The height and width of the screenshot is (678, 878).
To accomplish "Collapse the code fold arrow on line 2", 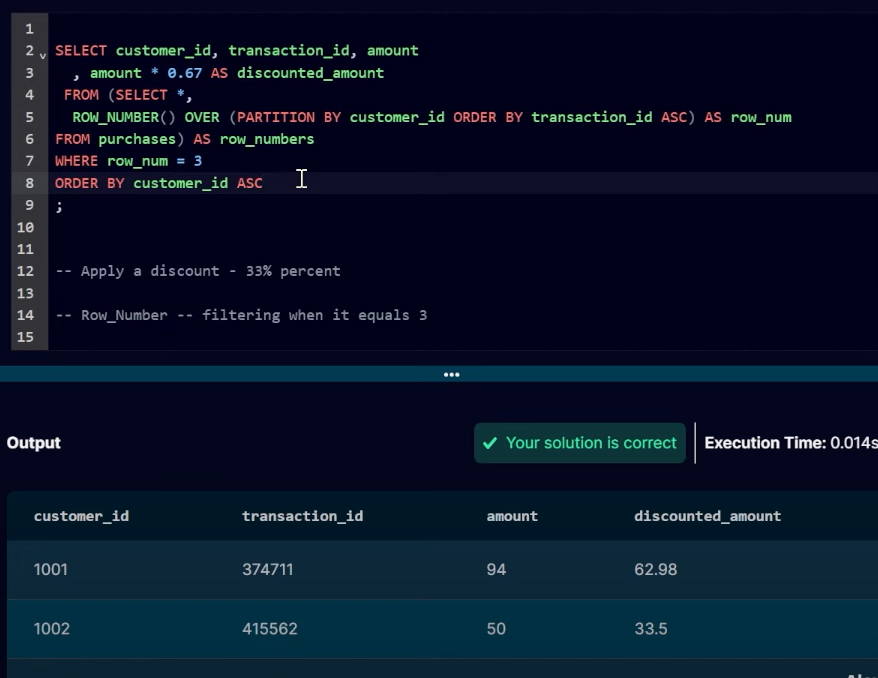I will (43, 55).
